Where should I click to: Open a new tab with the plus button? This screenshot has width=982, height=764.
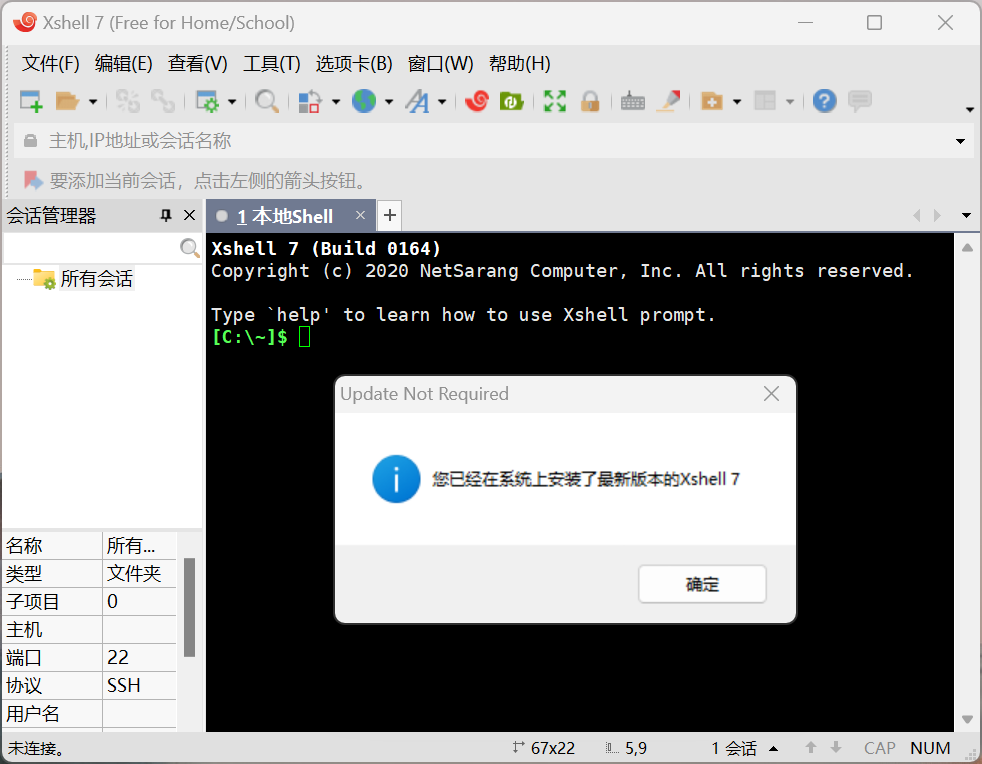tap(389, 215)
